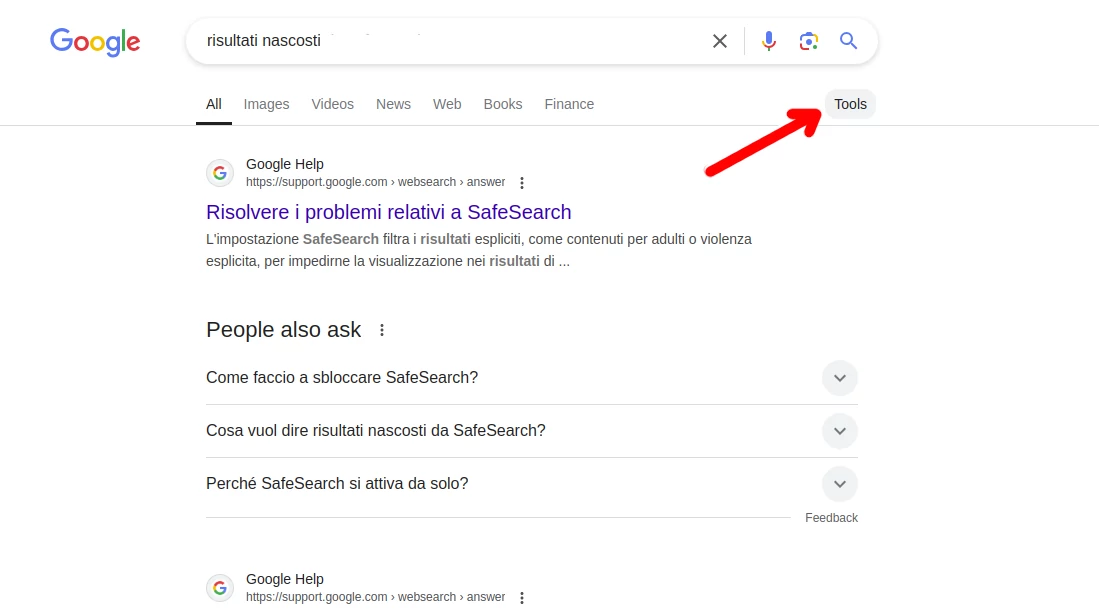1099x611 pixels.
Task: Clear the search box with the X icon
Action: (720, 41)
